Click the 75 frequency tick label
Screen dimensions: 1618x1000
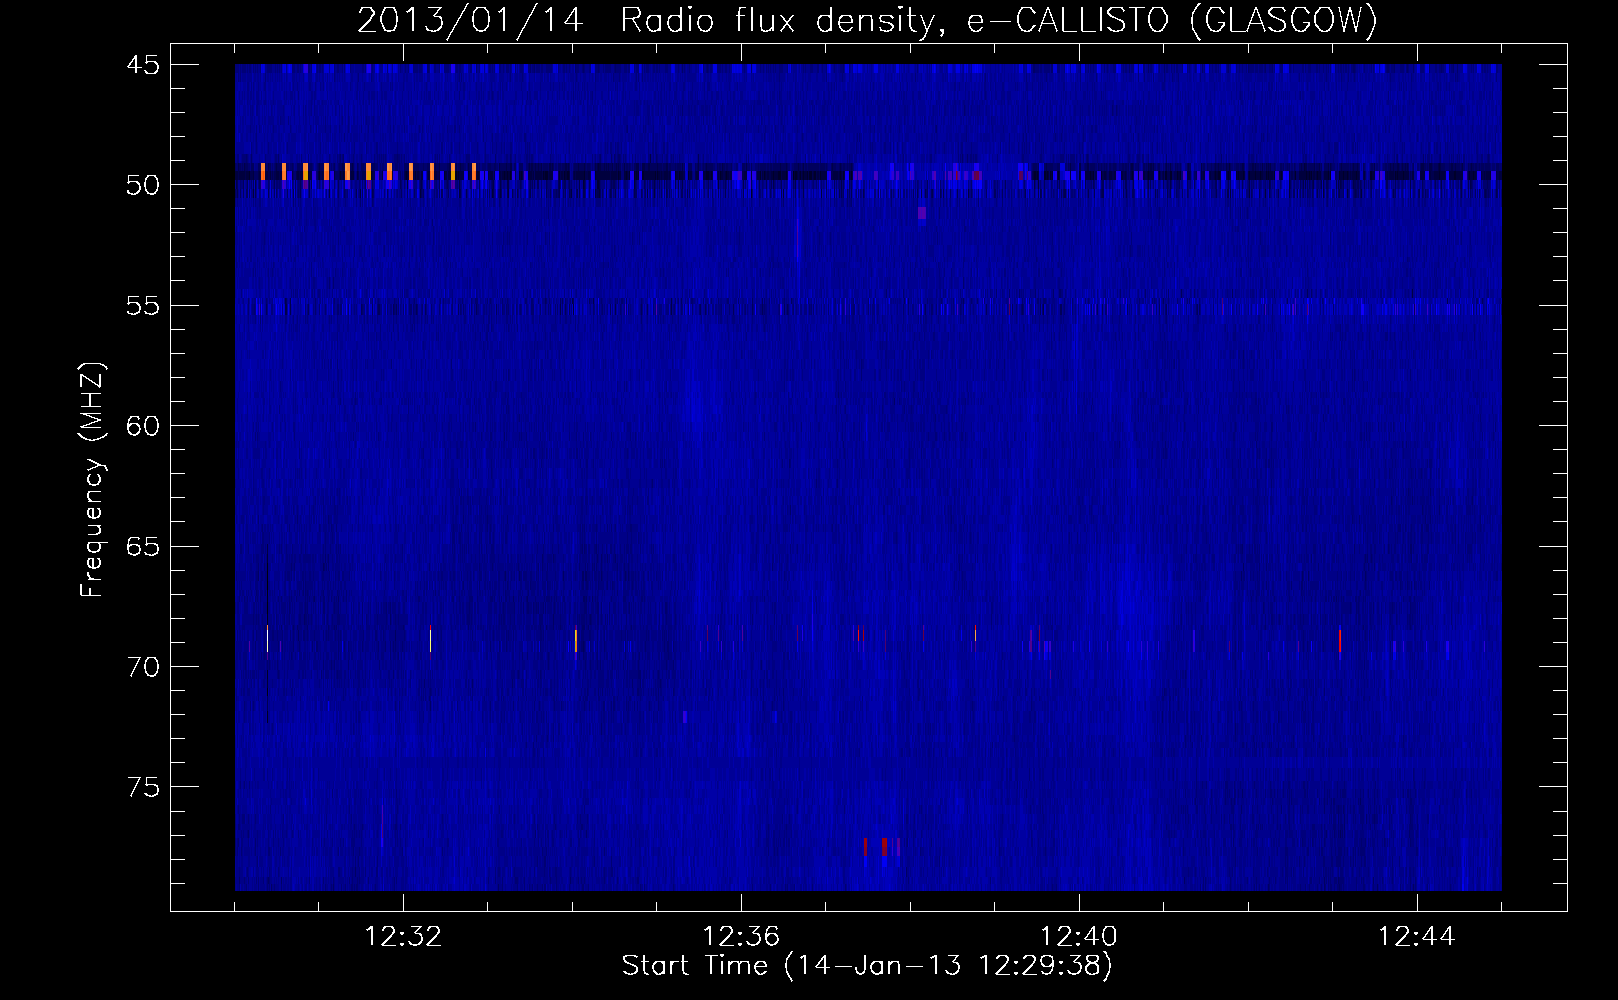143,788
